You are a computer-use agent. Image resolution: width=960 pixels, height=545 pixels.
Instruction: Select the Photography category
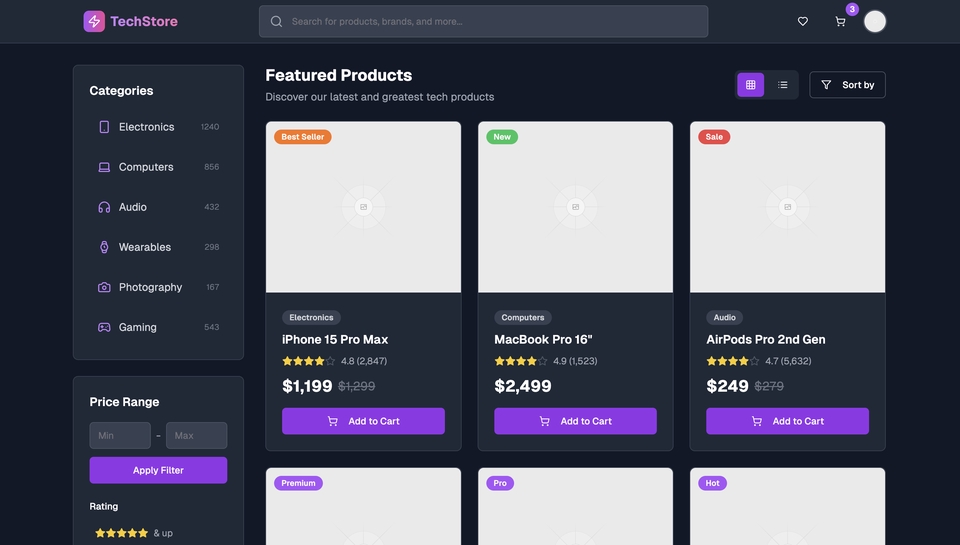pyautogui.click(x=159, y=287)
